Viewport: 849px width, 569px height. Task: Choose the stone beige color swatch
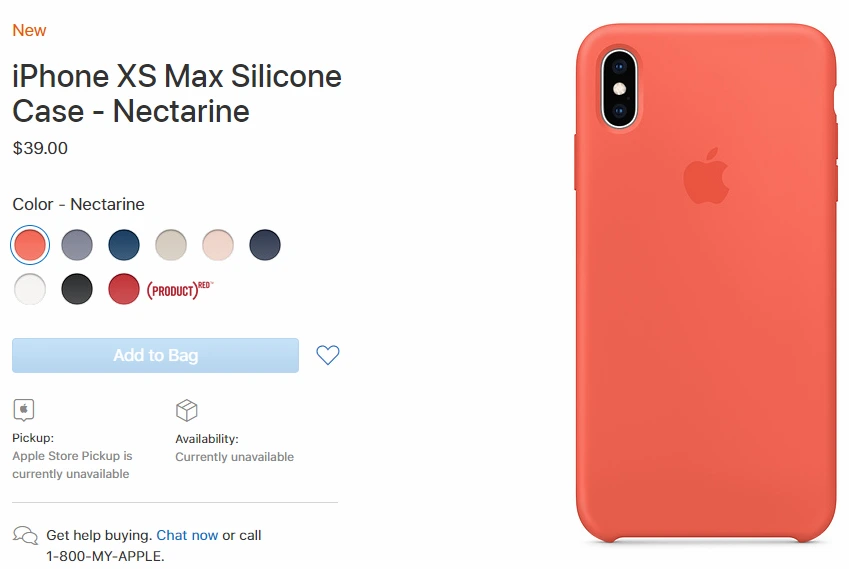(171, 245)
